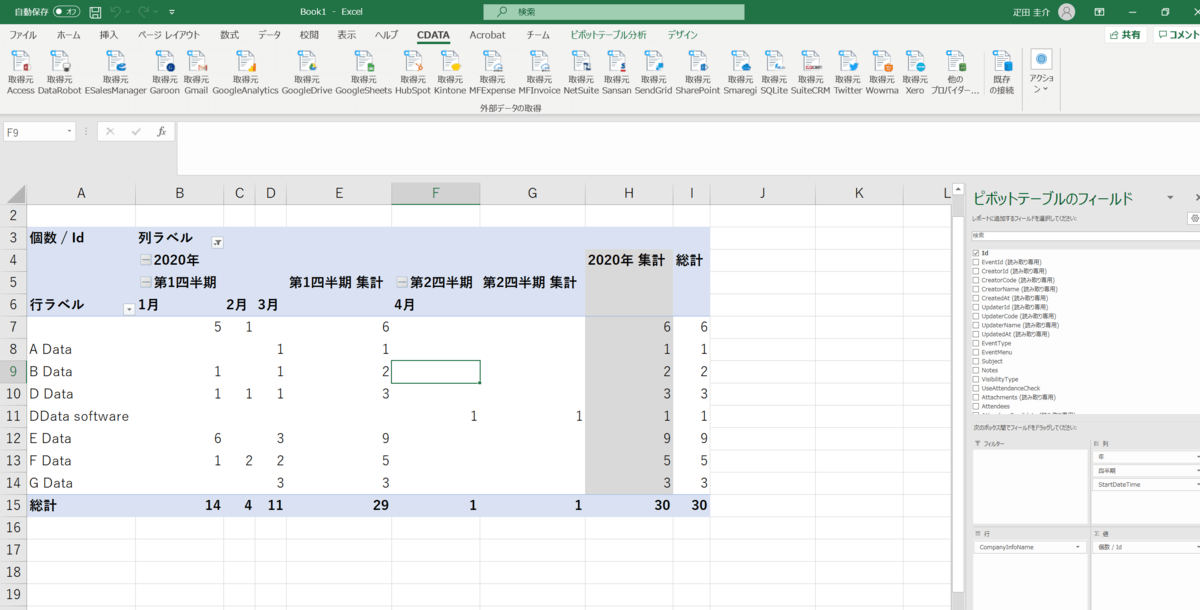Click the 共有 share button

pos(1124,35)
